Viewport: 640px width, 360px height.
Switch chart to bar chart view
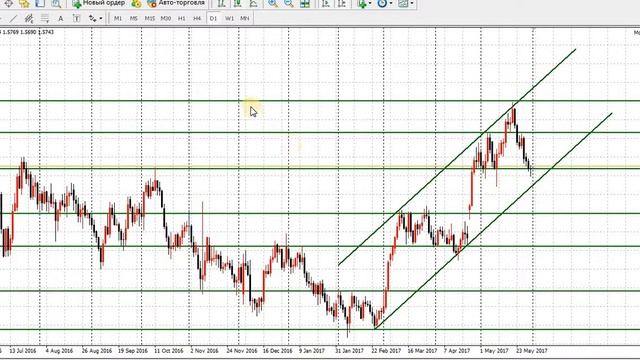221,3
